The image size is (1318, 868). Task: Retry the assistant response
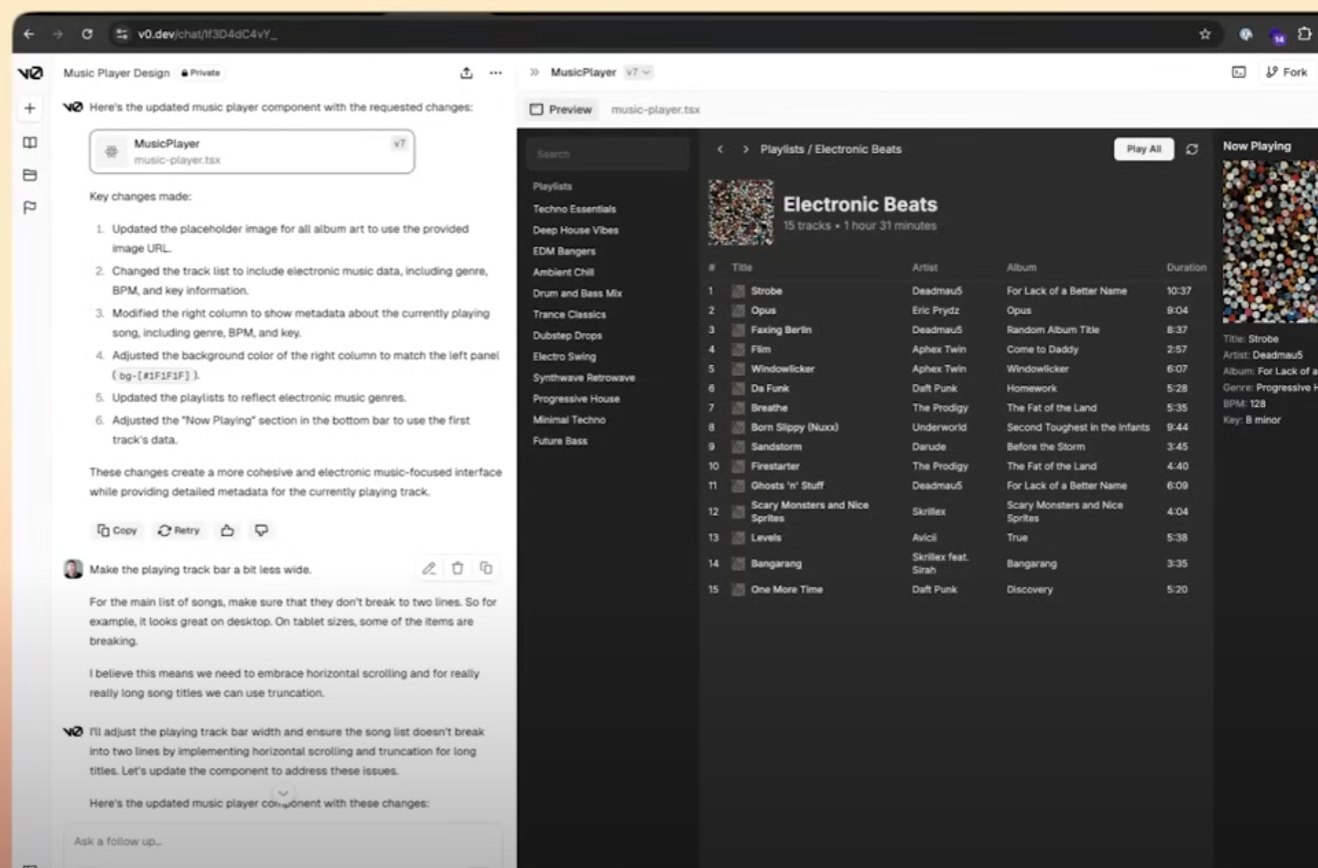[x=179, y=530]
